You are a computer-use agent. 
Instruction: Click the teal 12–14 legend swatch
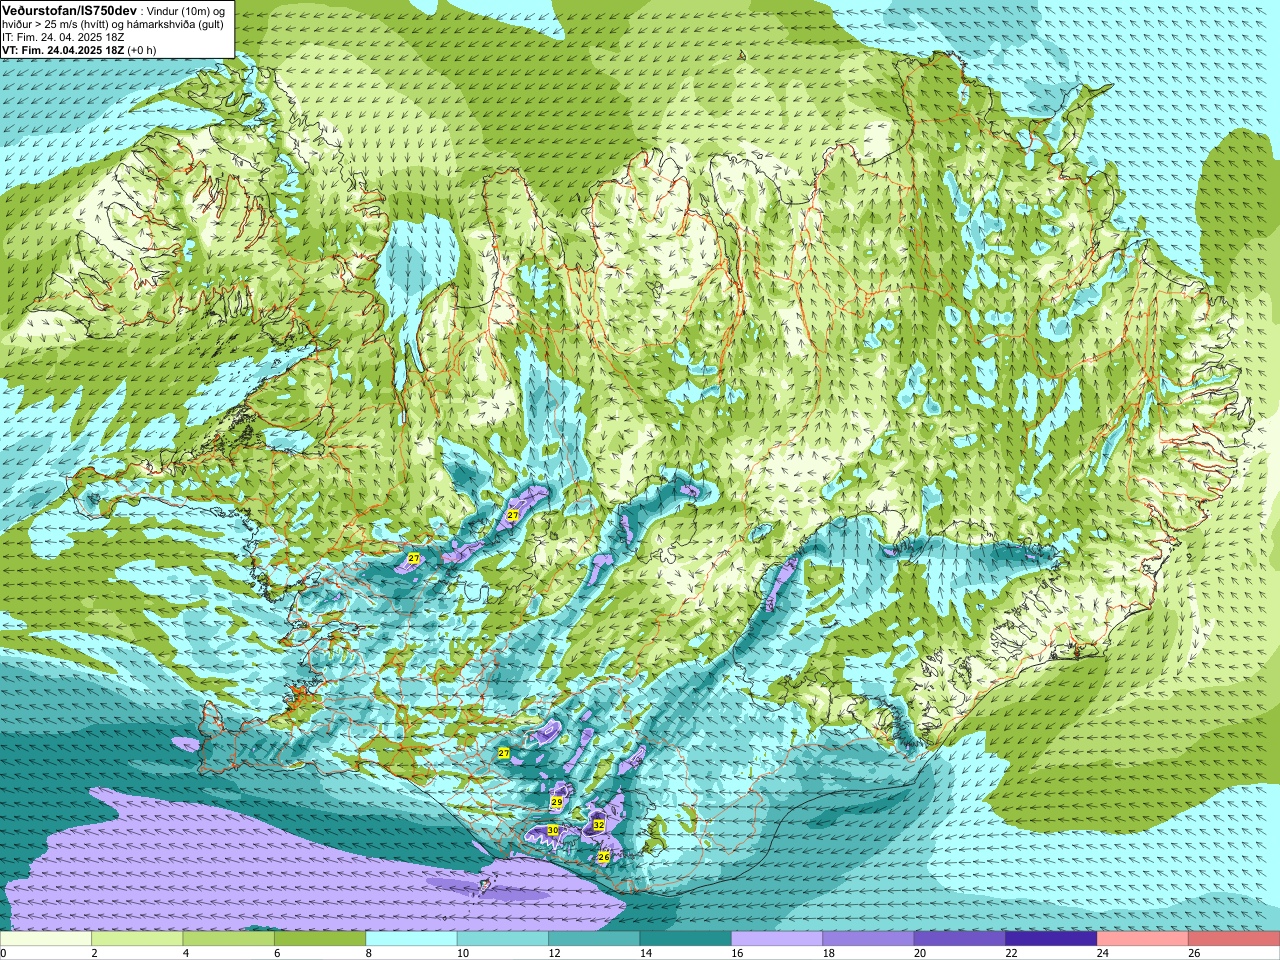tap(594, 939)
